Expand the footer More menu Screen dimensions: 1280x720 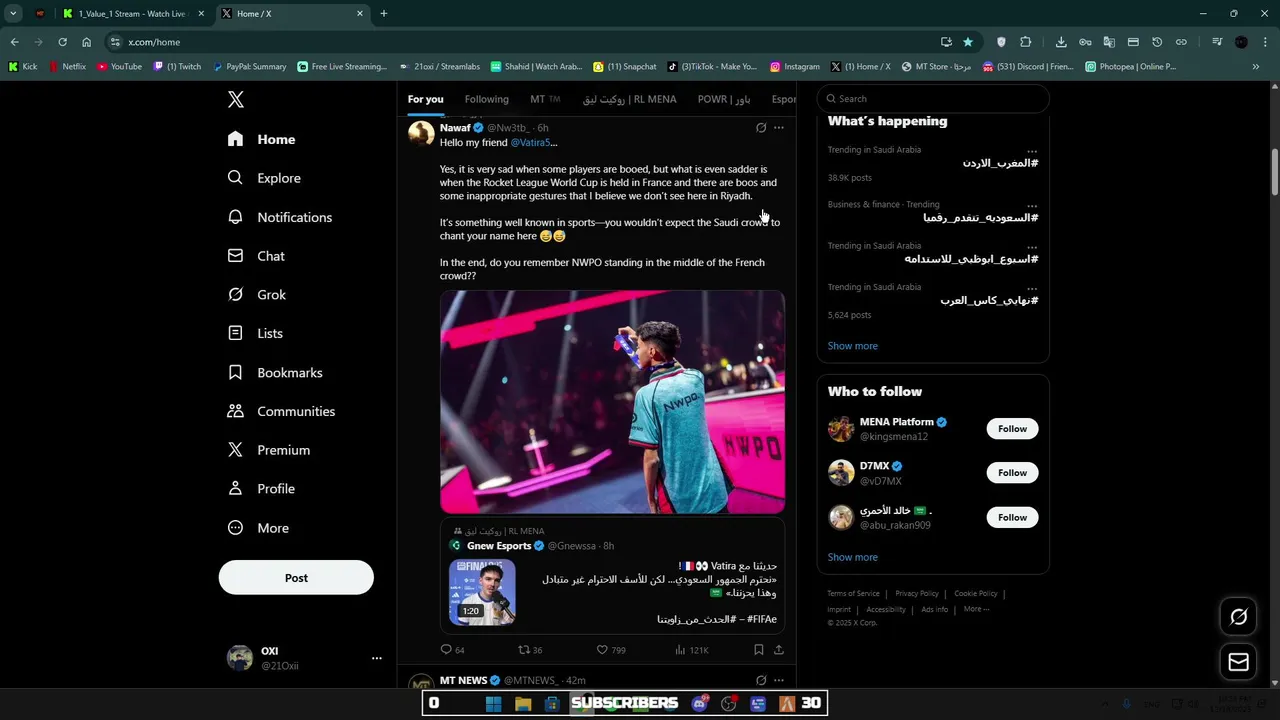coord(976,609)
